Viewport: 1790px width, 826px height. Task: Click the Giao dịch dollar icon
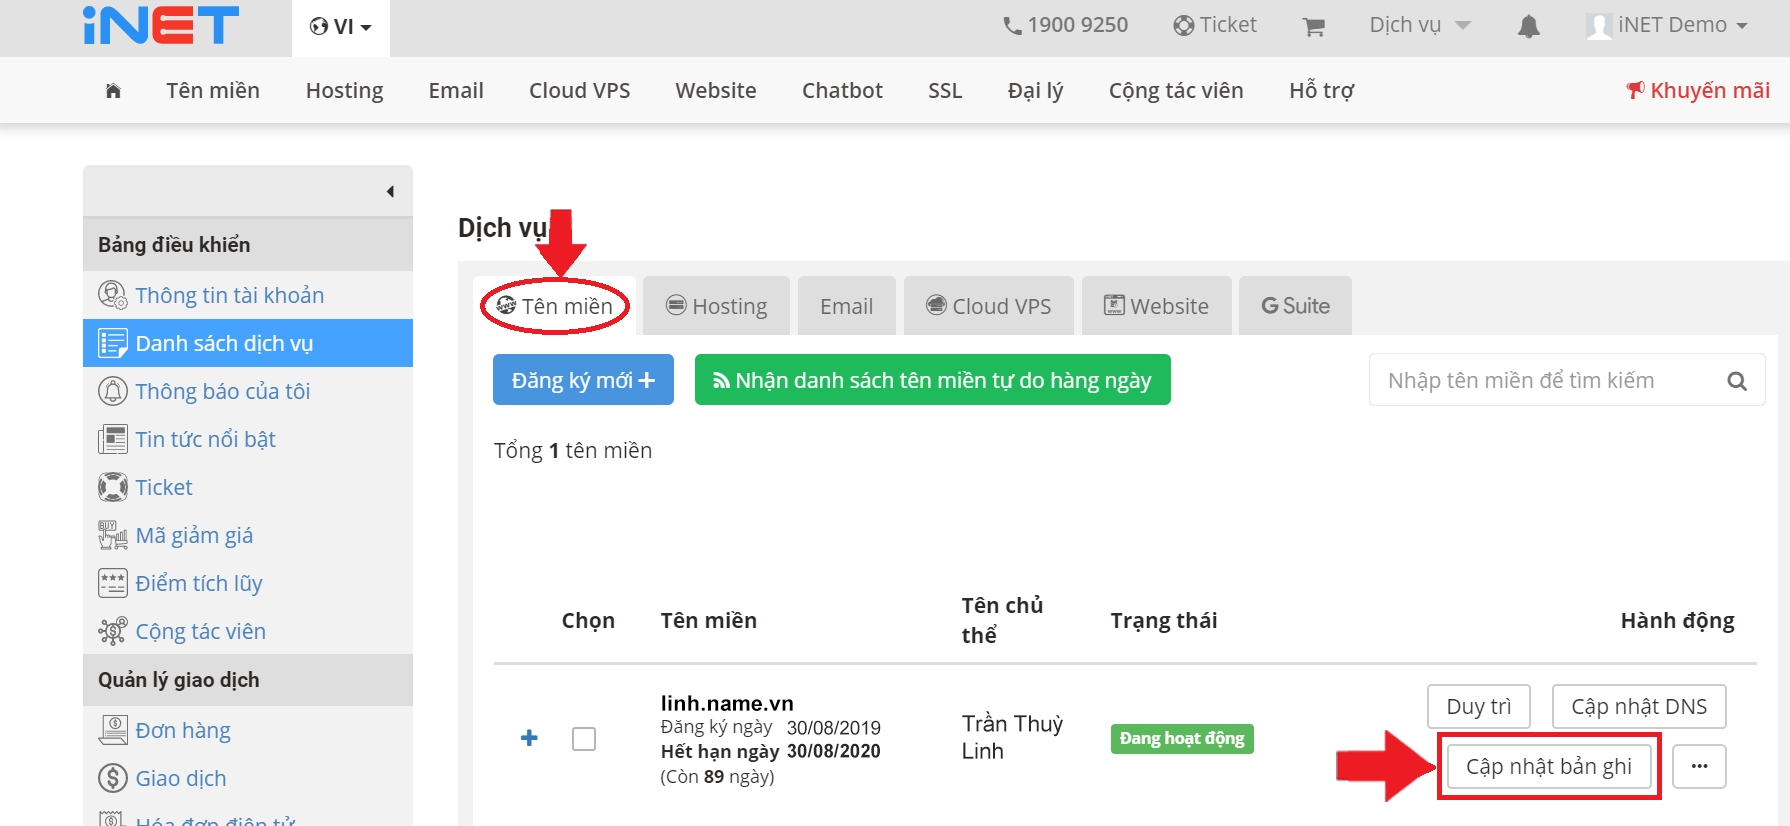click(112, 778)
